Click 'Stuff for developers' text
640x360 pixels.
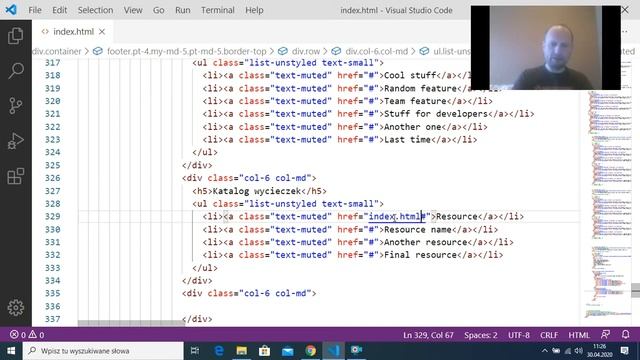(436, 114)
